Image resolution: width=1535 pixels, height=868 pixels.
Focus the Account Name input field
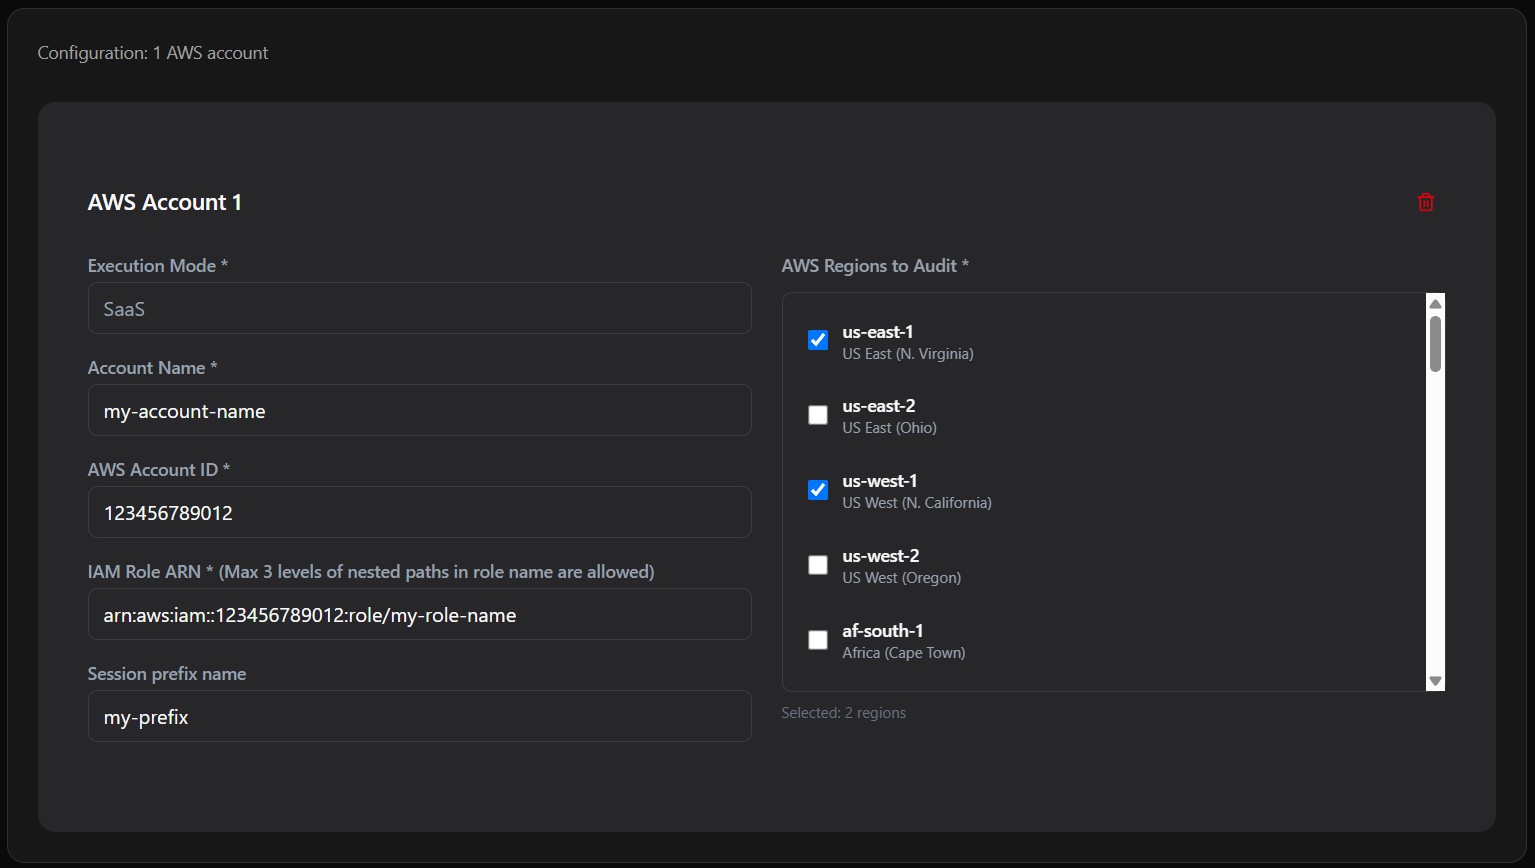[419, 411]
